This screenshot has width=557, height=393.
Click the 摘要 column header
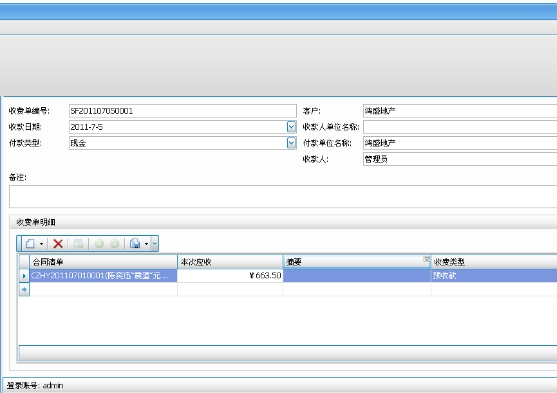tap(357, 262)
